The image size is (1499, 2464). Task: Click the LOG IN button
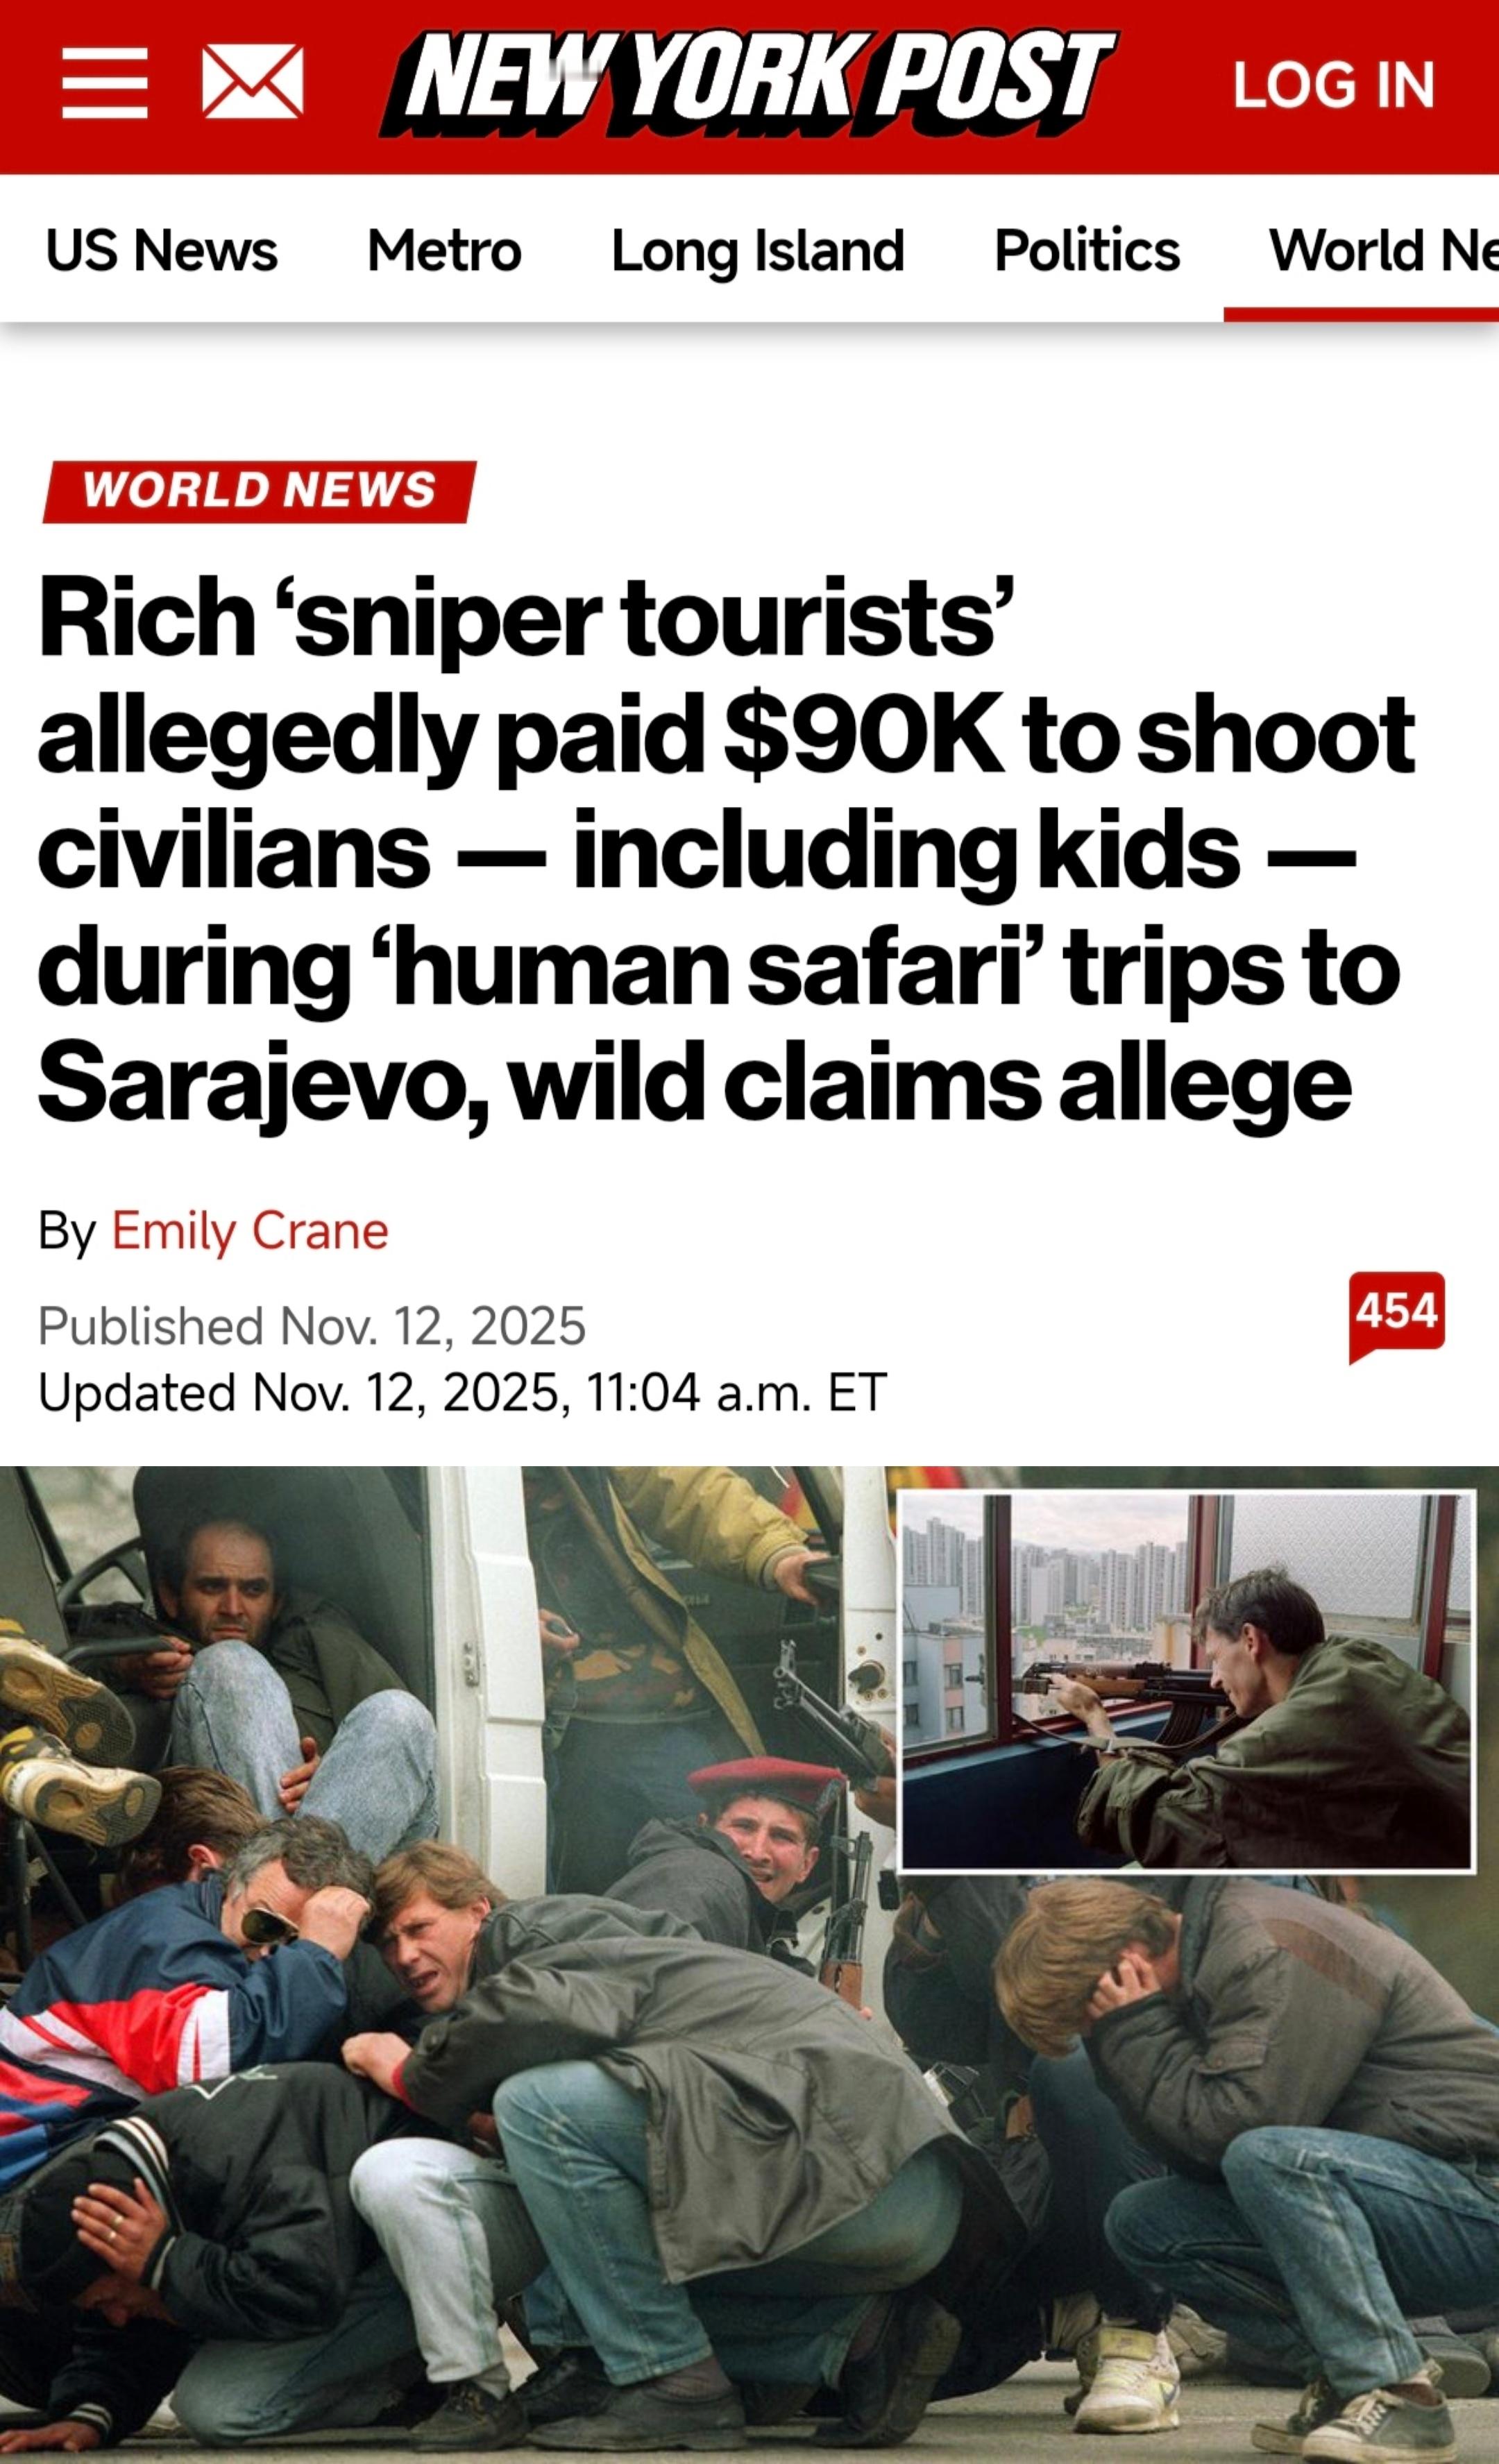(1333, 85)
